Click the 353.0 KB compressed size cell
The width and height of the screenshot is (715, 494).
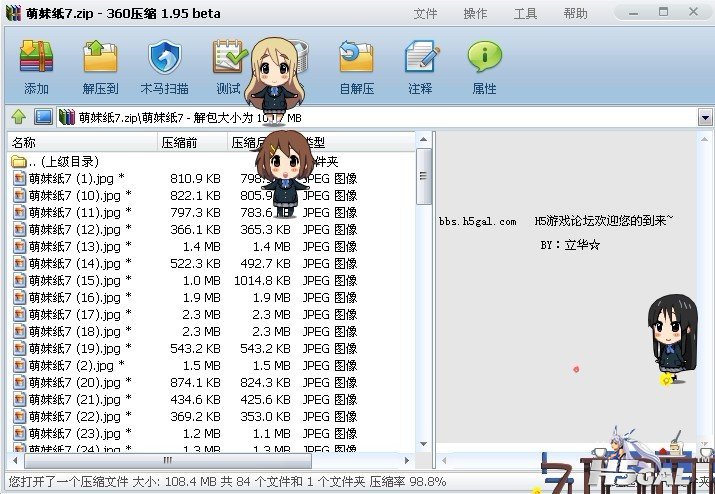pos(265,416)
